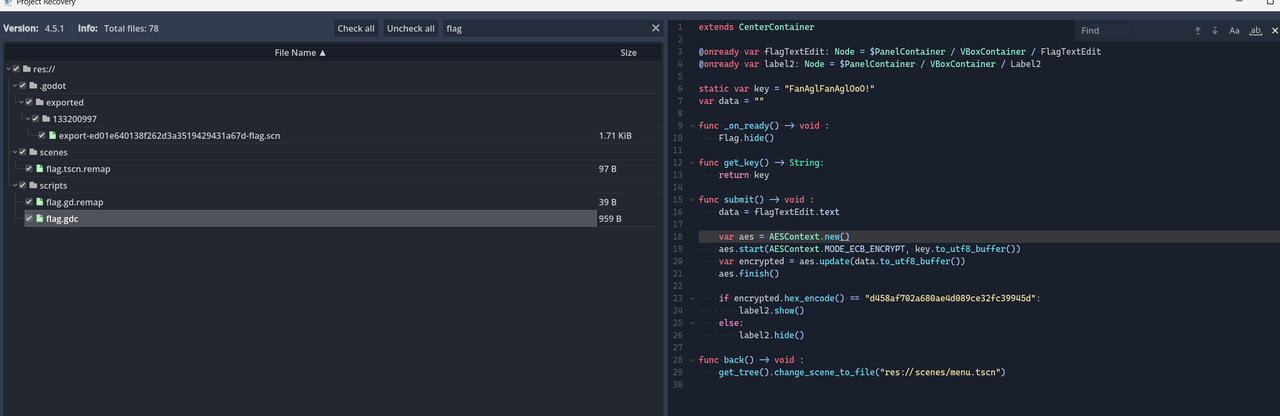Click 'extends CenterContainer' on line 1
The image size is (1280, 416).
[x=757, y=27]
